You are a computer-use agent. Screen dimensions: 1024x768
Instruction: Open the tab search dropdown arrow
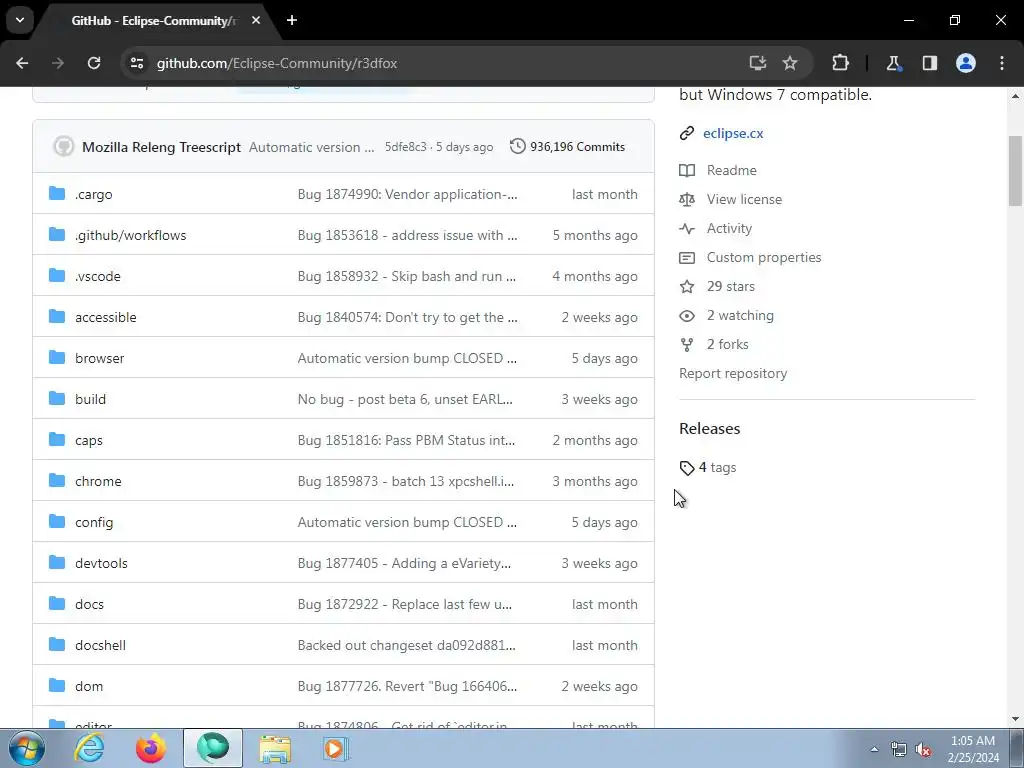pyautogui.click(x=20, y=20)
